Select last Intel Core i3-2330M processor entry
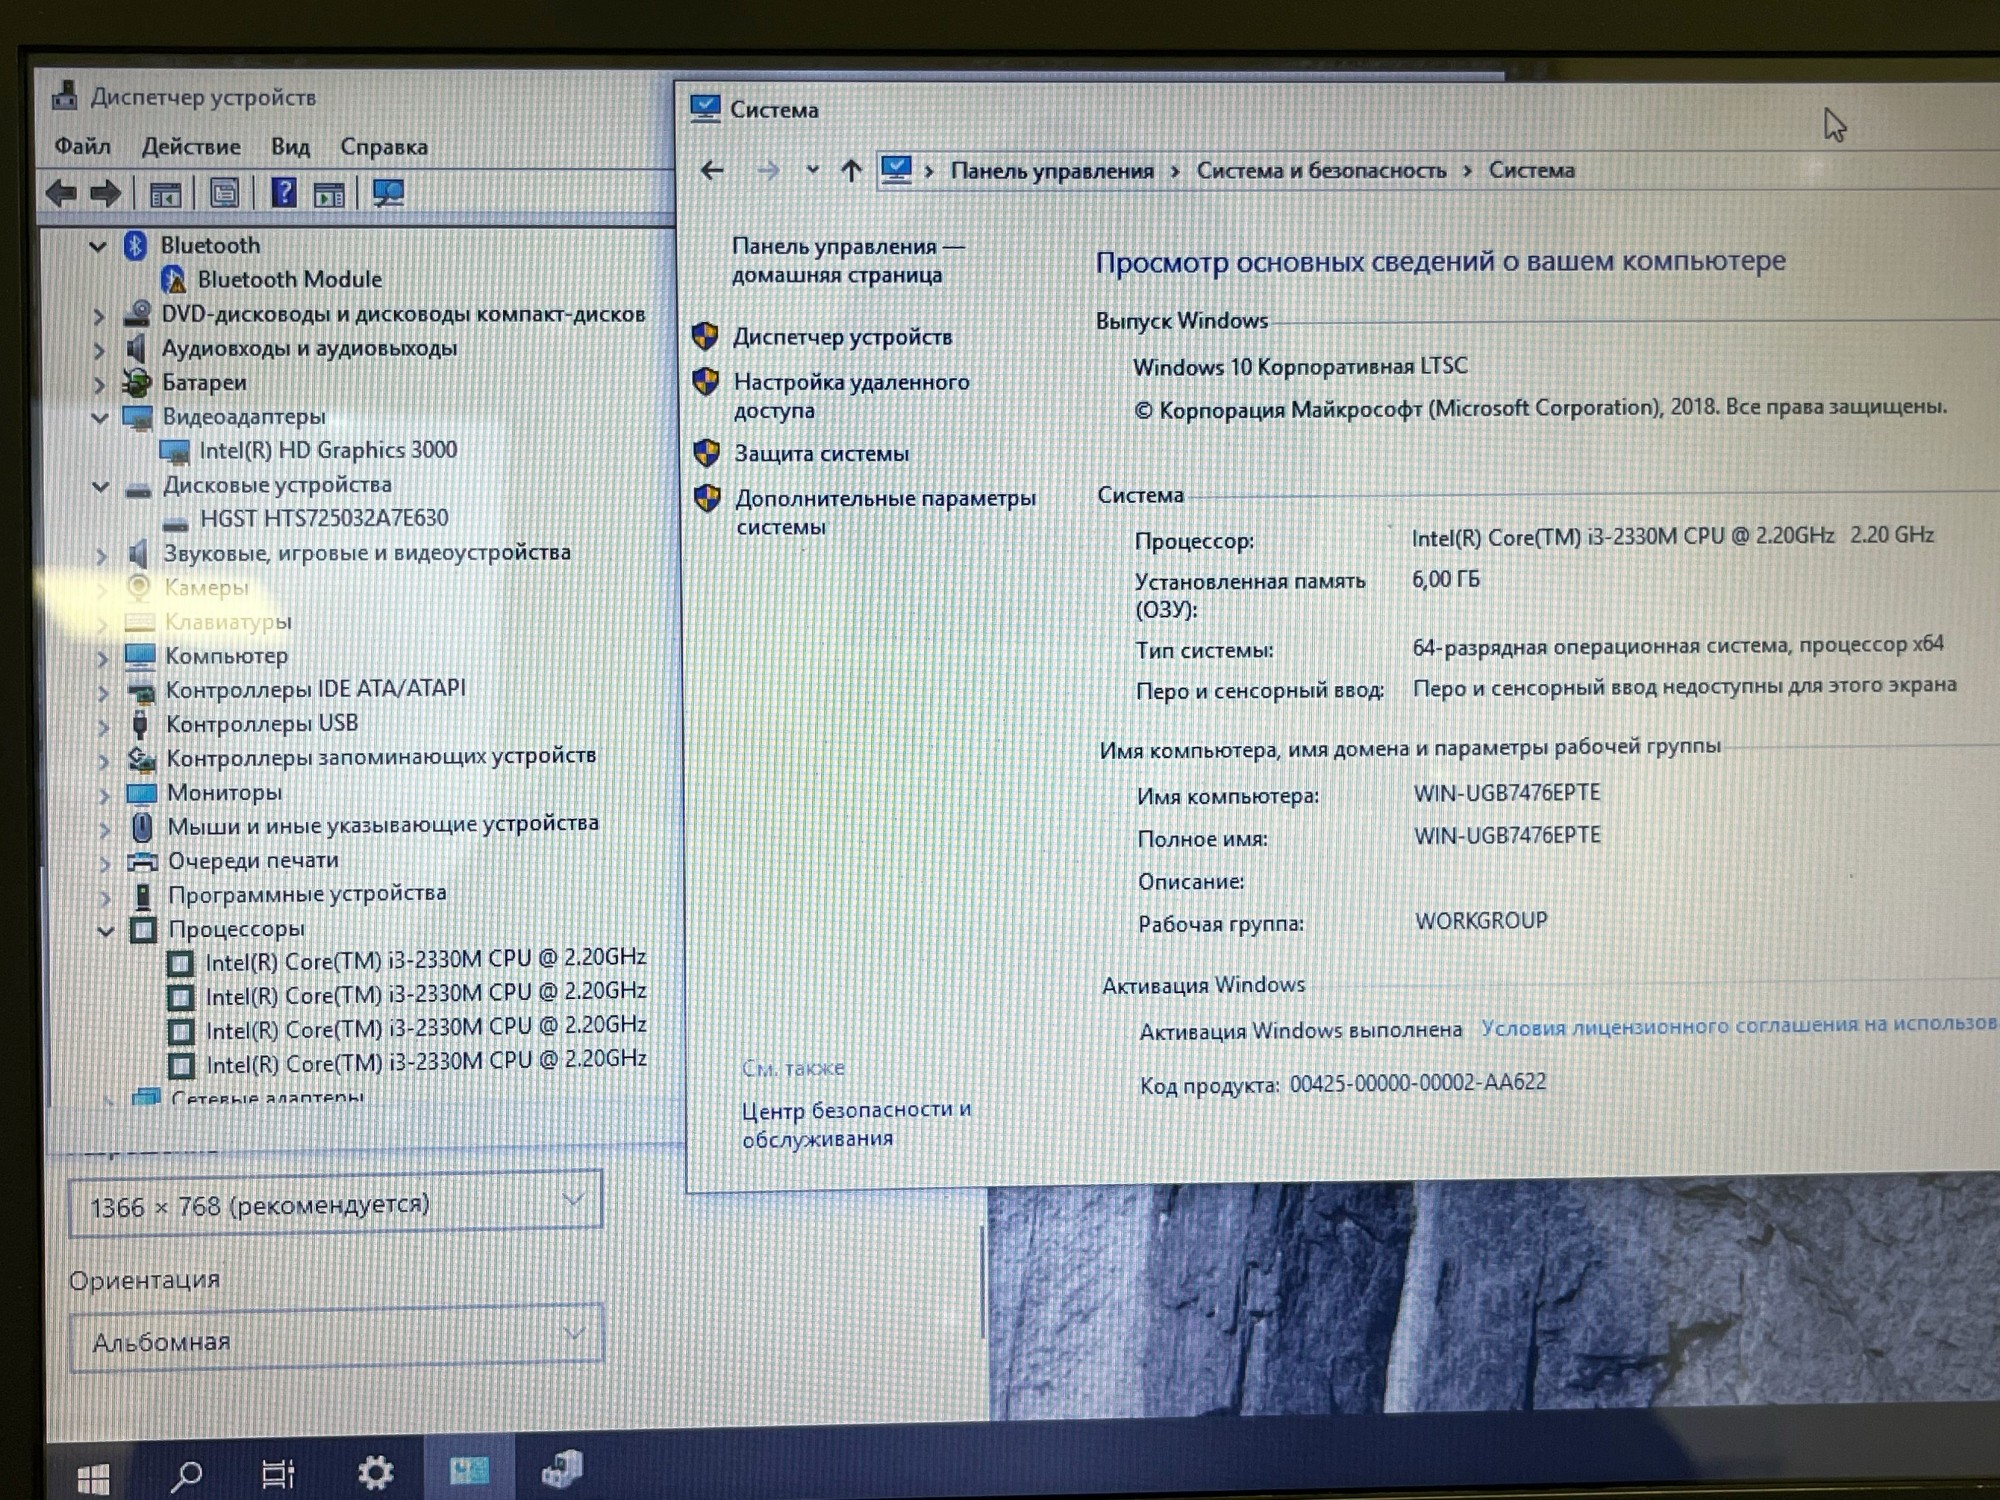The width and height of the screenshot is (2000, 1500). pyautogui.click(x=427, y=1062)
